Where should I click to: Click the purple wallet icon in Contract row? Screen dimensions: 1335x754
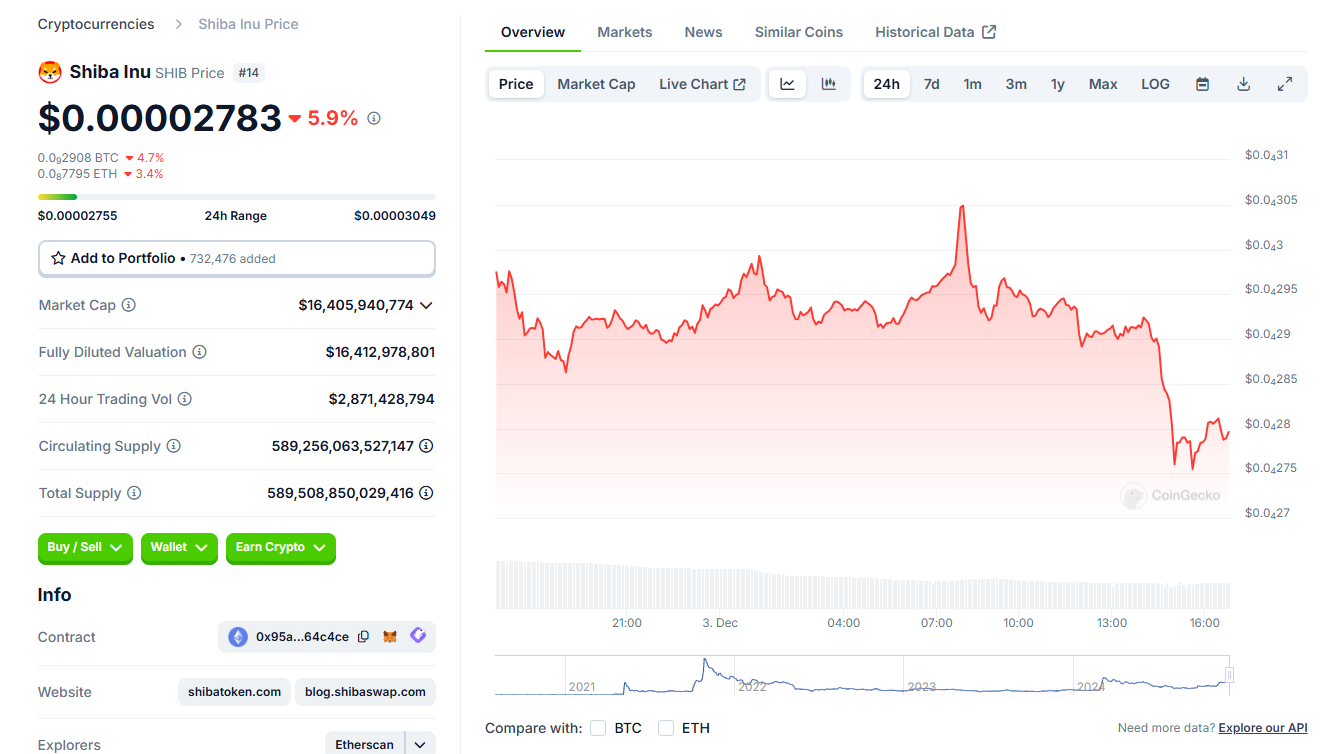point(418,636)
